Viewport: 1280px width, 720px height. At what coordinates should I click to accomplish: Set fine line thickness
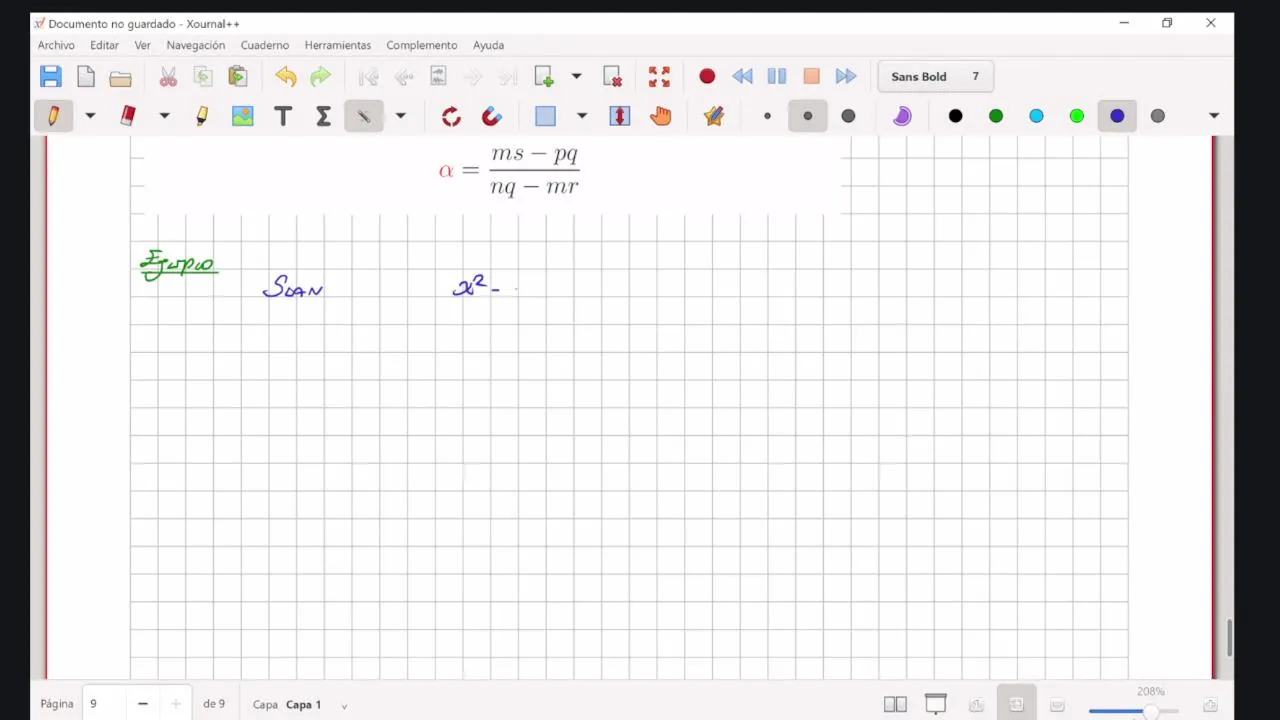(767, 116)
